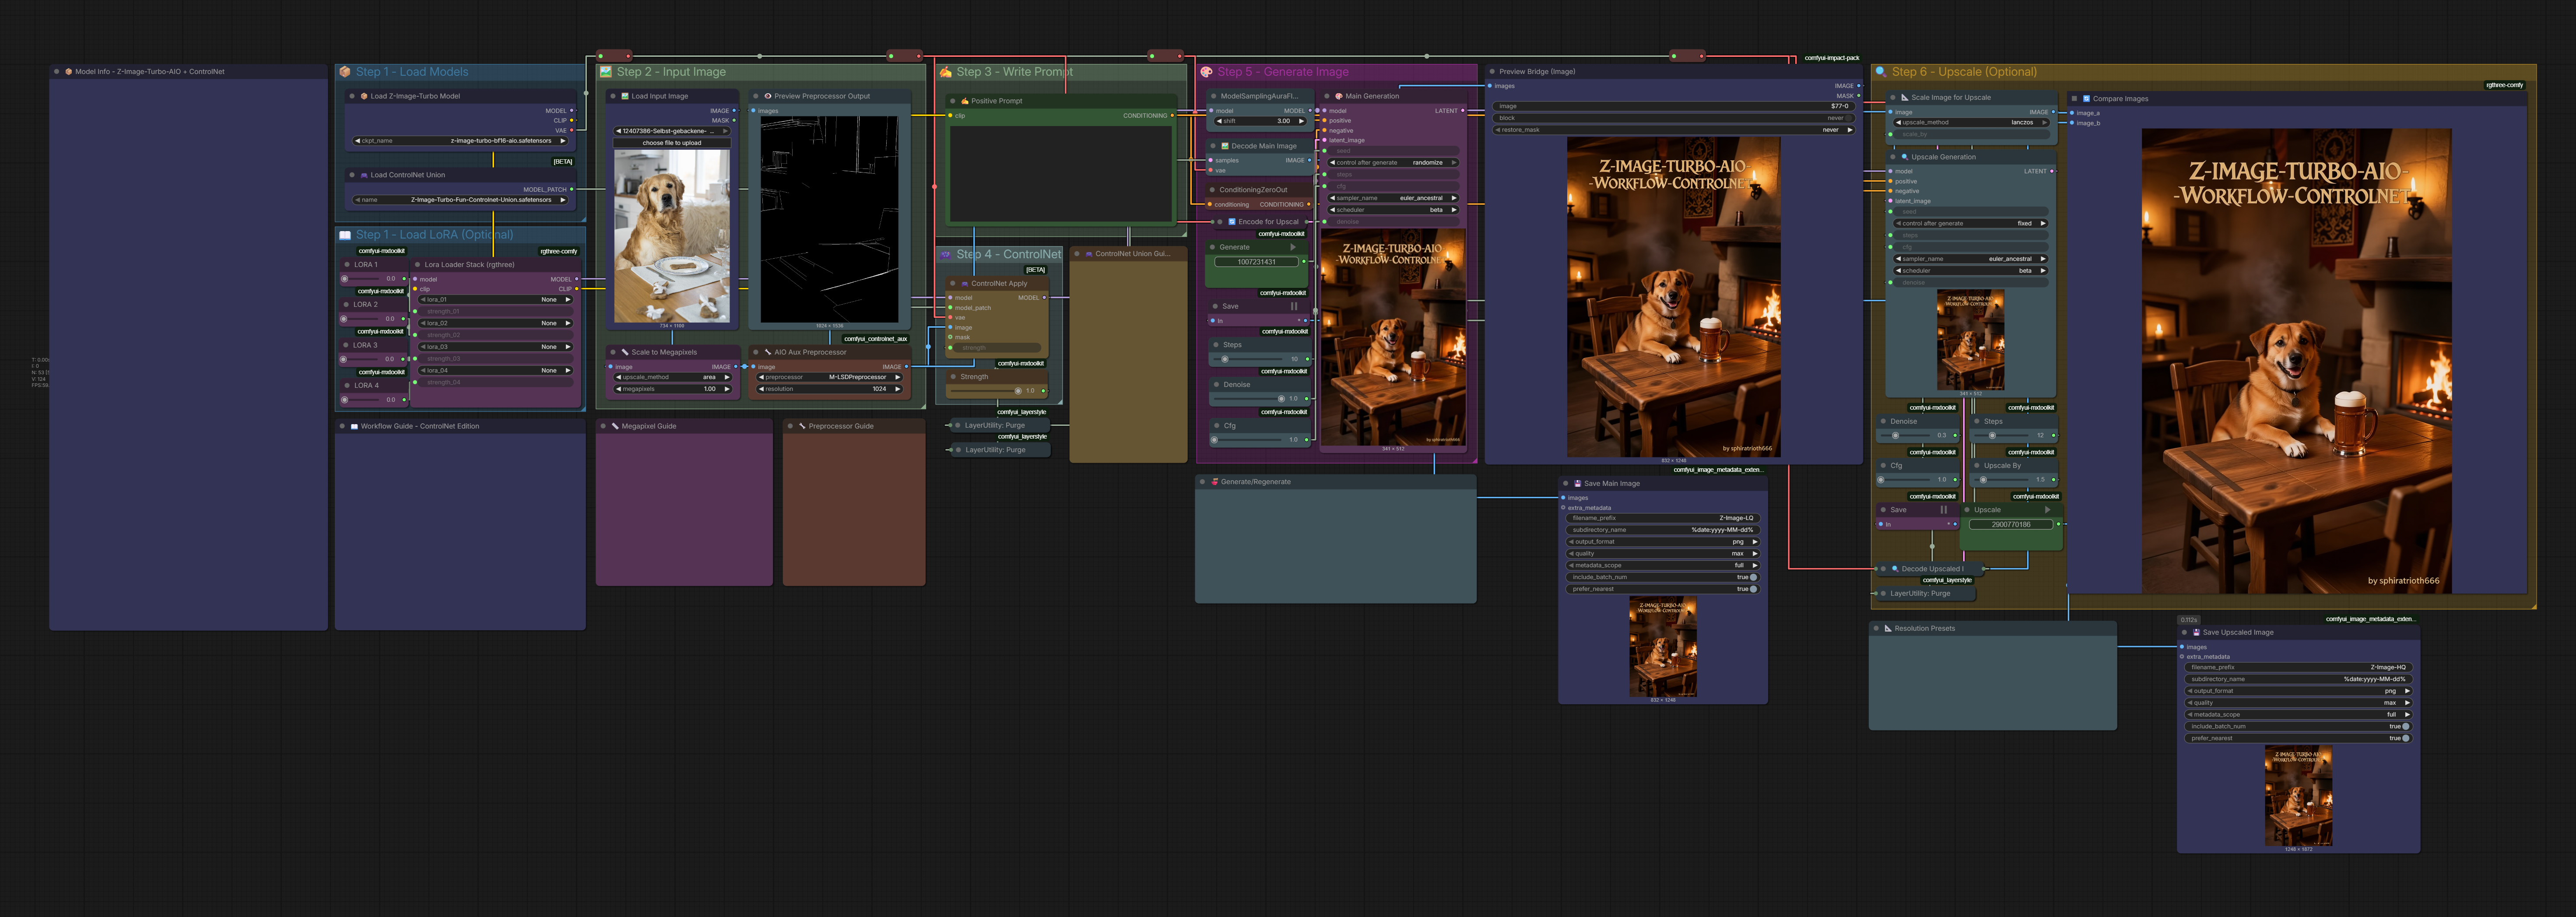
Task: Click the box icon on Load Z-Image-Turbo Model
Action: pos(364,96)
